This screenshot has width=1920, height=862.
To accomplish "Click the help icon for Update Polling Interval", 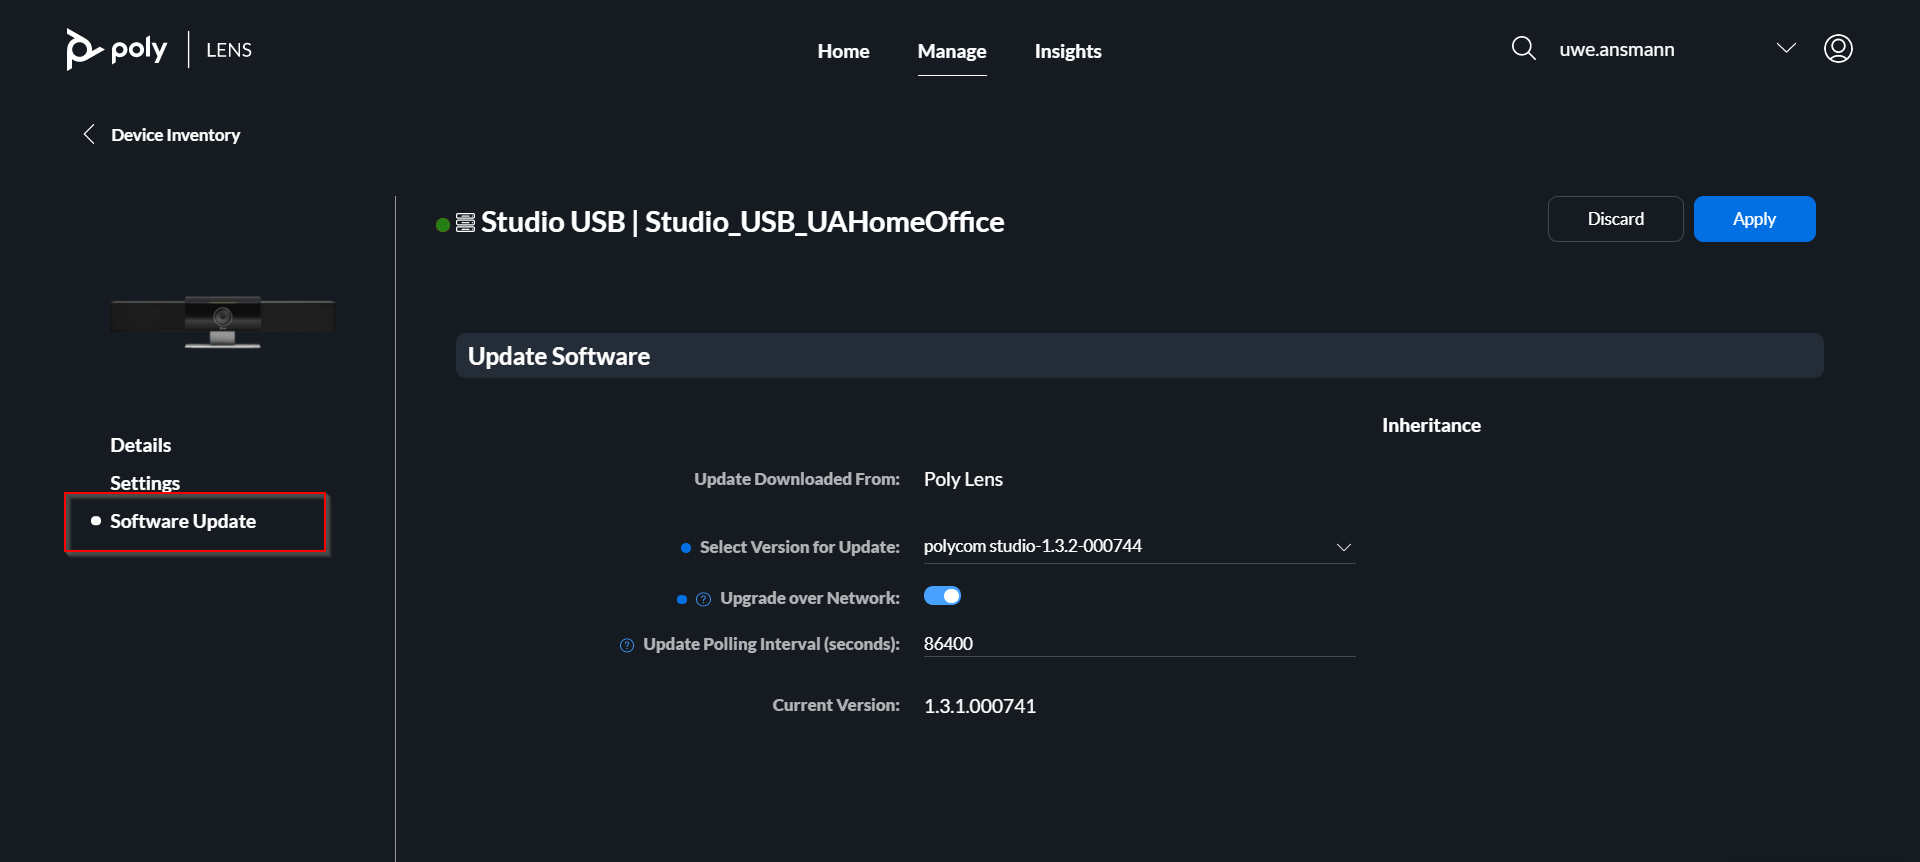I will pos(627,645).
